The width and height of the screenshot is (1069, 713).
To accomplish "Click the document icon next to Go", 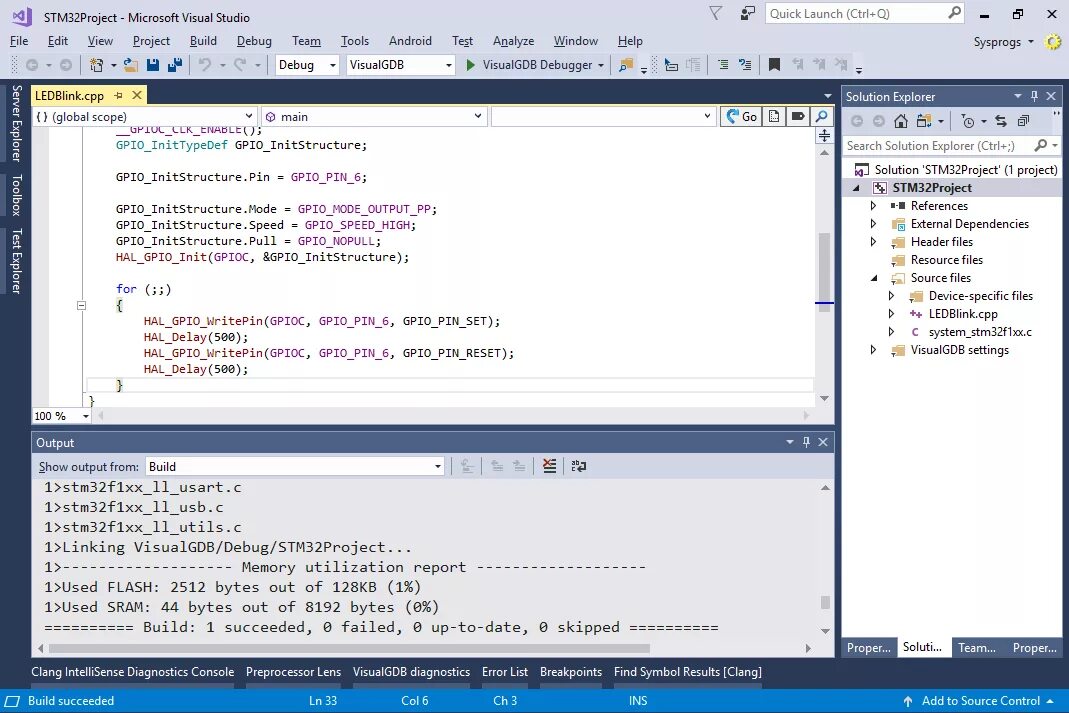I will tap(774, 117).
